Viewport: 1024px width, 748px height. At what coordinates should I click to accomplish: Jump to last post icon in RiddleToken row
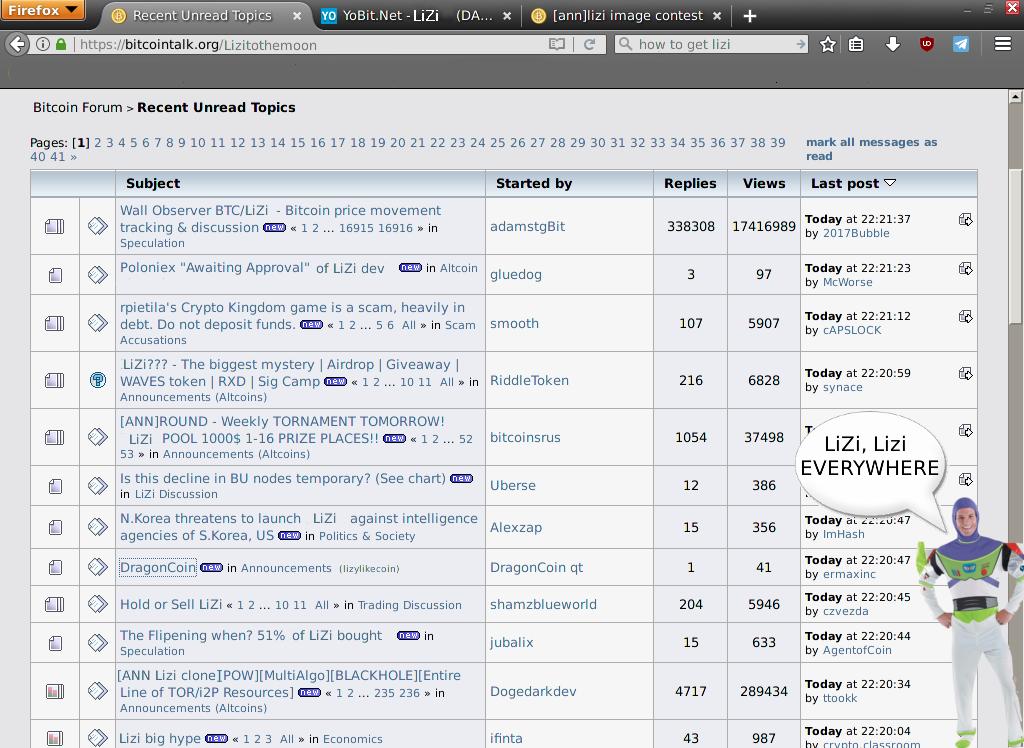point(965,374)
